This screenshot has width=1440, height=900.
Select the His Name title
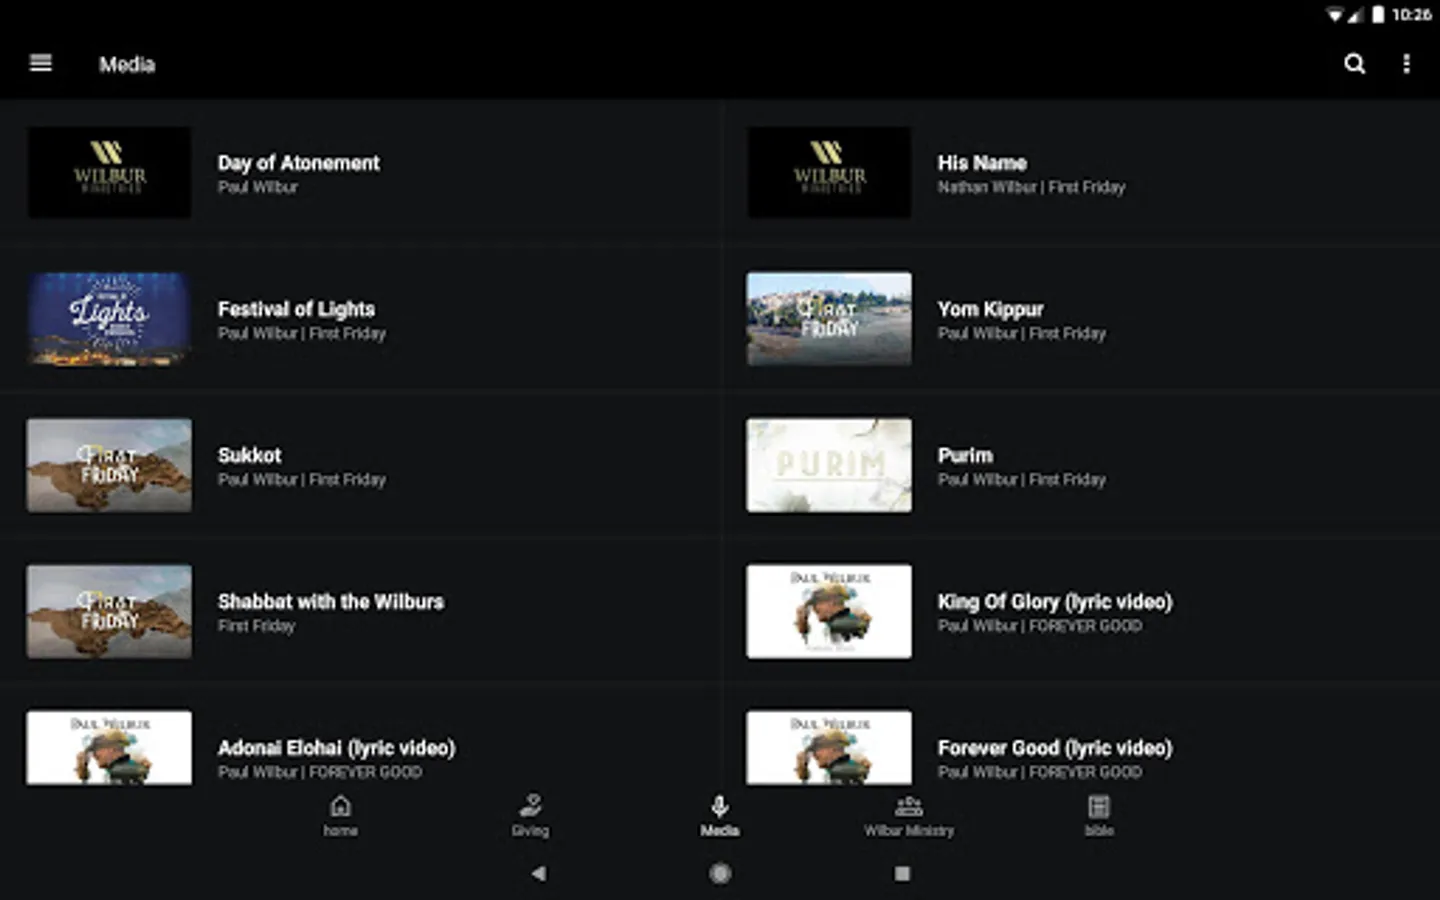click(x=982, y=162)
